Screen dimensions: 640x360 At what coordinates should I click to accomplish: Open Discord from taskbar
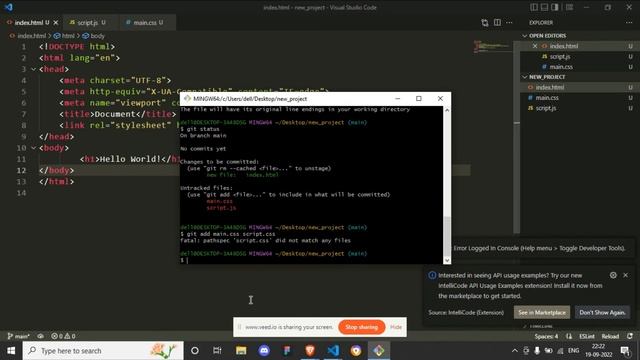(264, 351)
